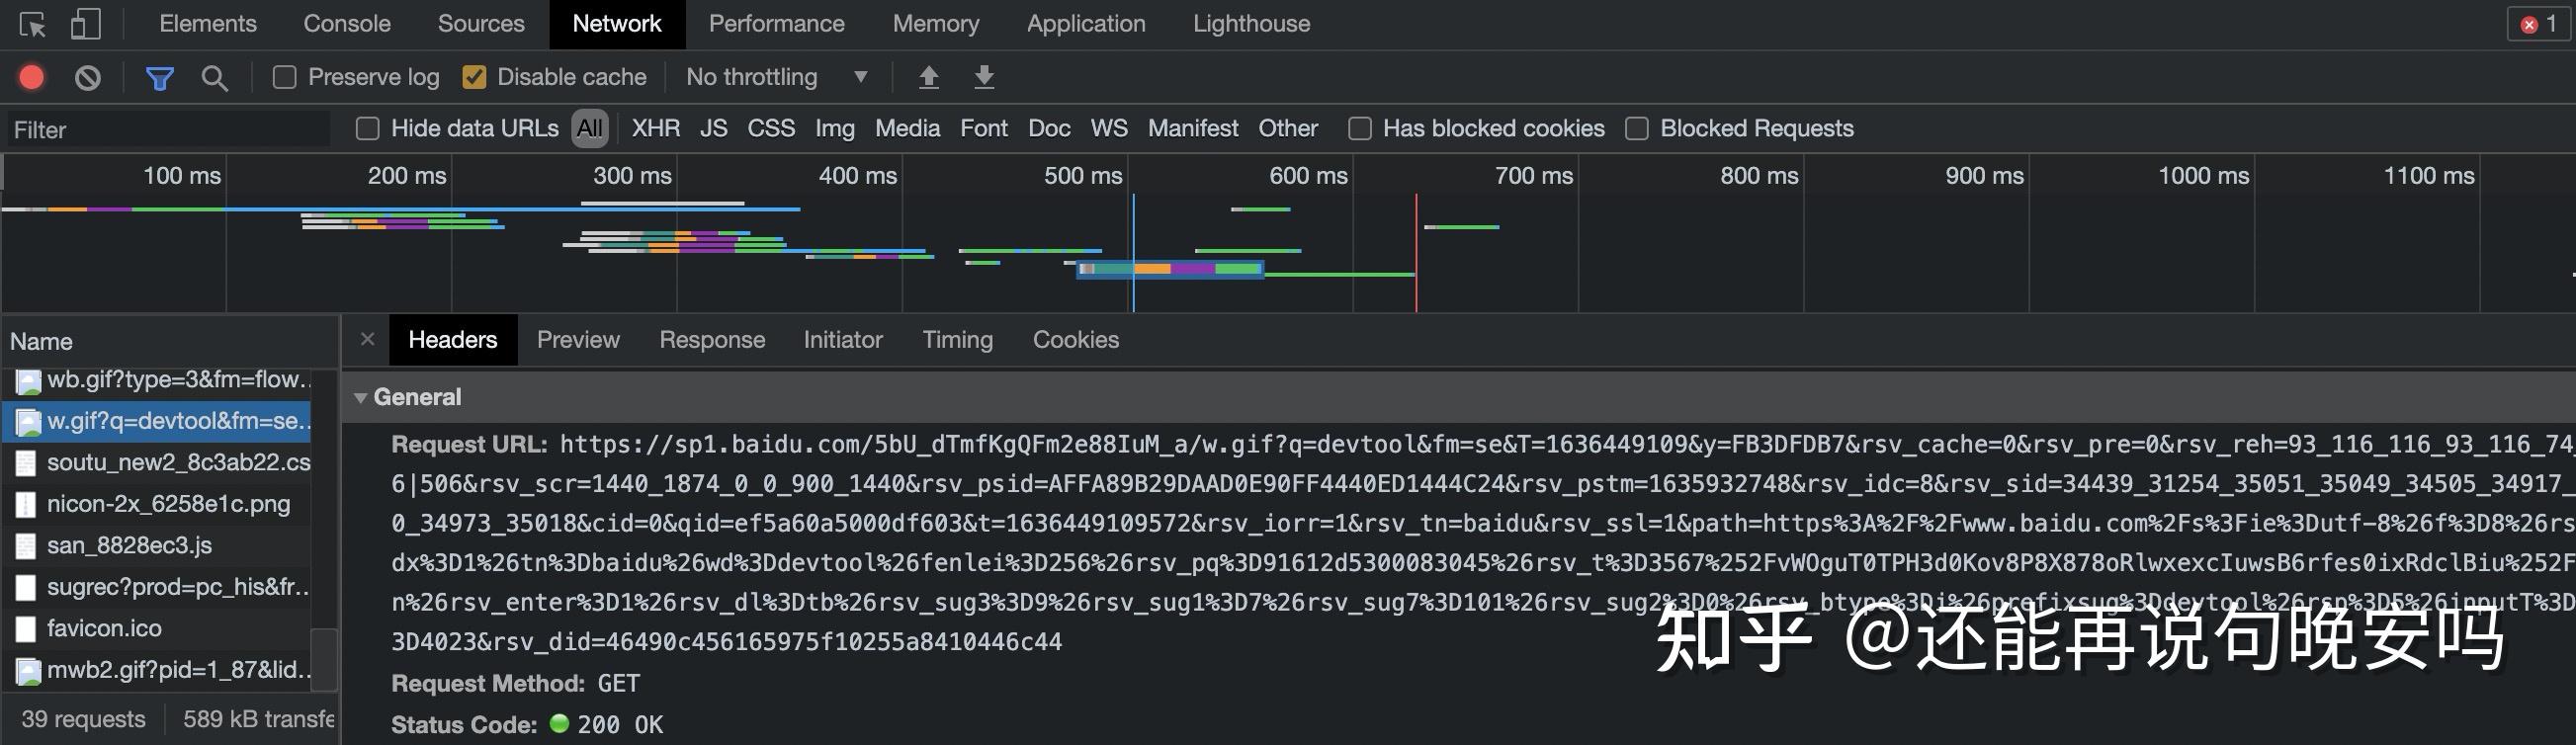This screenshot has height=745, width=2576.
Task: Toggle the device toolbar icon
Action: pyautogui.click(x=86, y=24)
